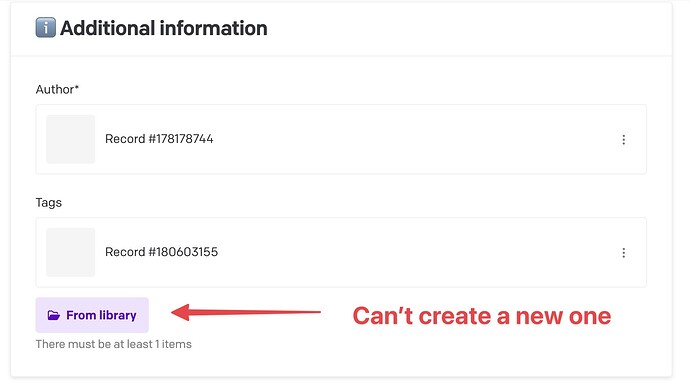Select the Author record thumbnail placeholder
The image size is (690, 388).
(70, 139)
